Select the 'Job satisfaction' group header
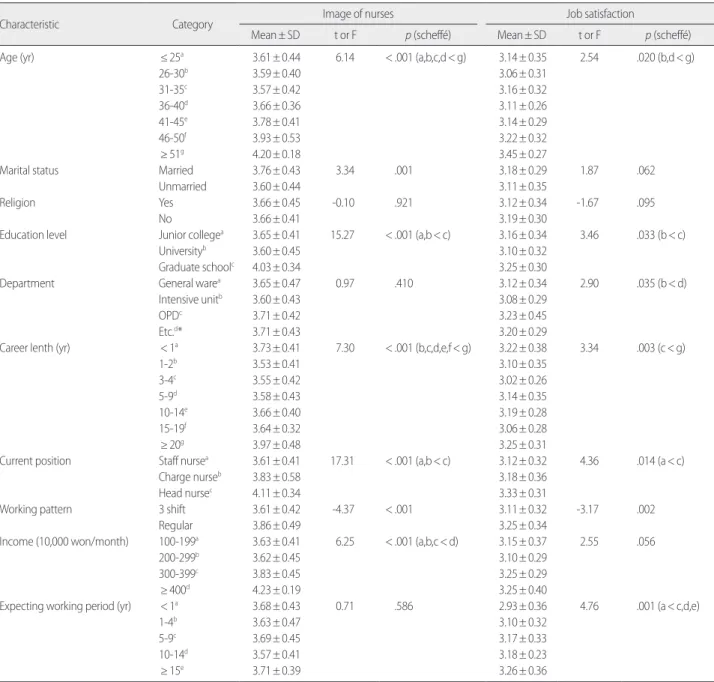 tap(600, 14)
